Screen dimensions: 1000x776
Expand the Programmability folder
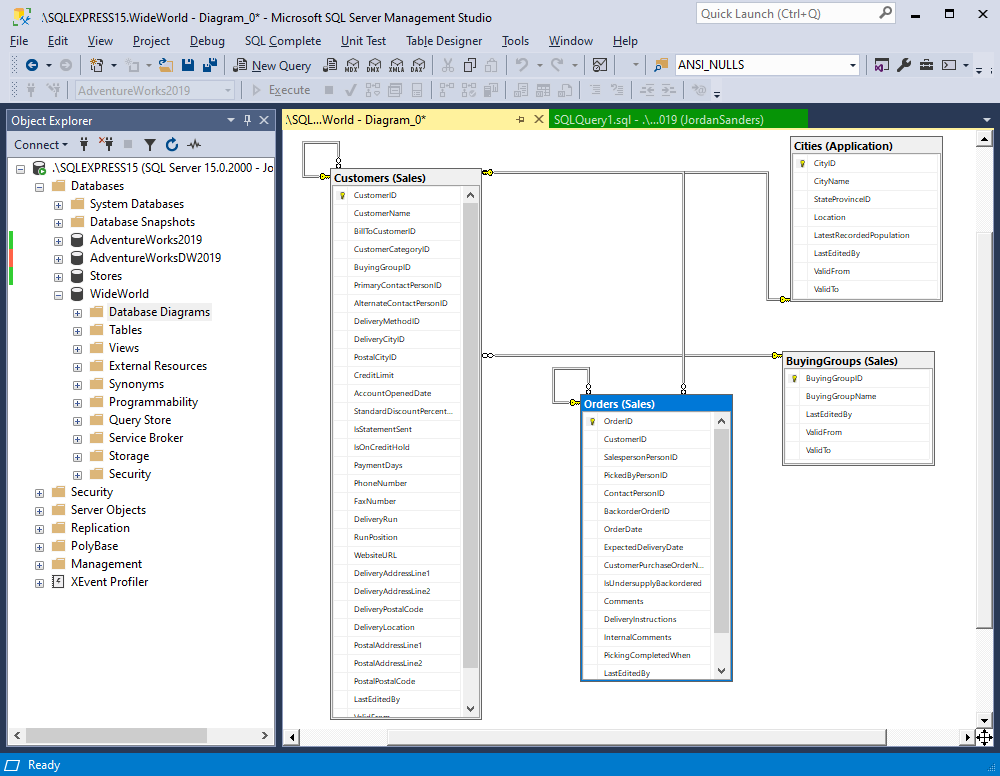(78, 403)
